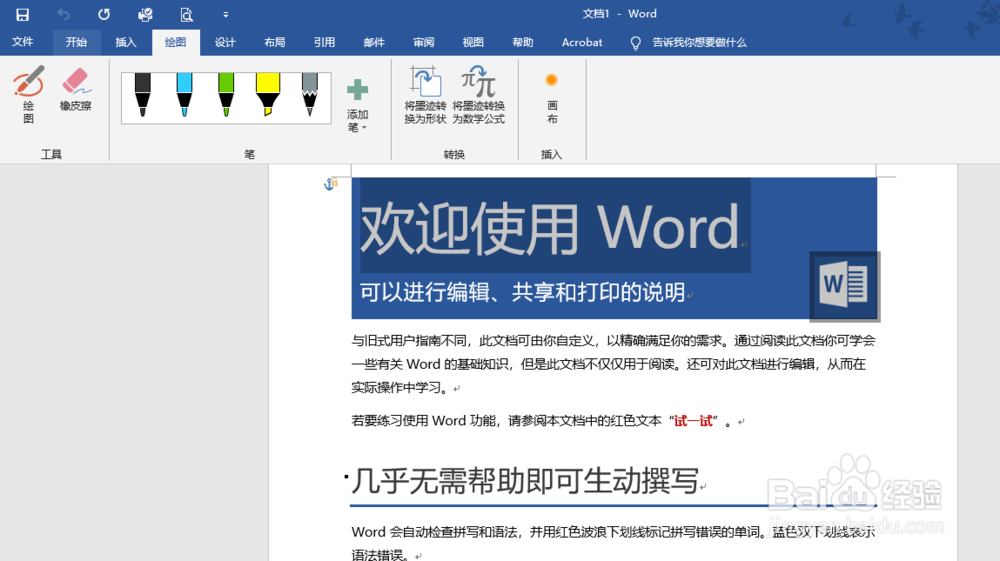The image size is (1000, 561).
Task: Switch to the 引用 (References) tab
Action: point(325,42)
